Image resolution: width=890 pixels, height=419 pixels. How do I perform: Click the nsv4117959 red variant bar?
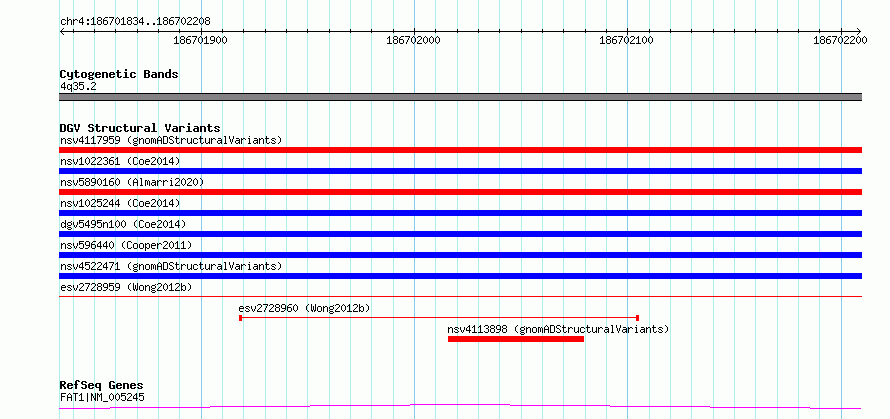coord(460,150)
